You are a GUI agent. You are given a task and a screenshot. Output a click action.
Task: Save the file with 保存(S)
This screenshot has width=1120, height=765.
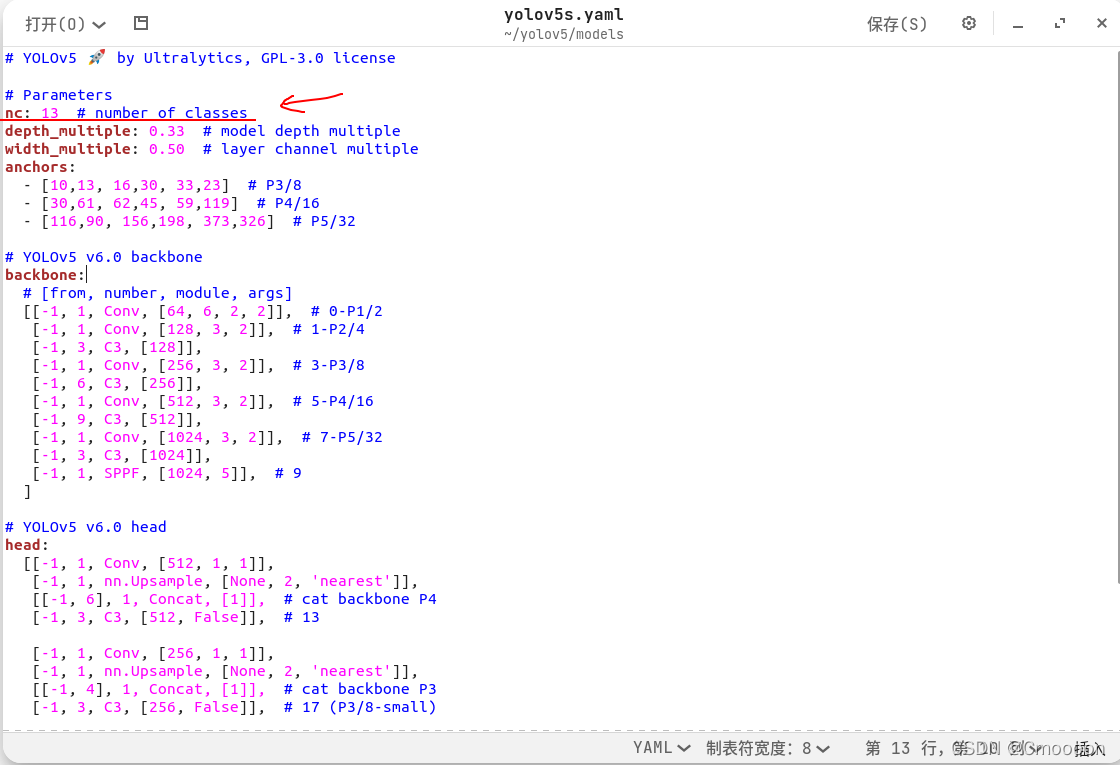click(x=896, y=24)
